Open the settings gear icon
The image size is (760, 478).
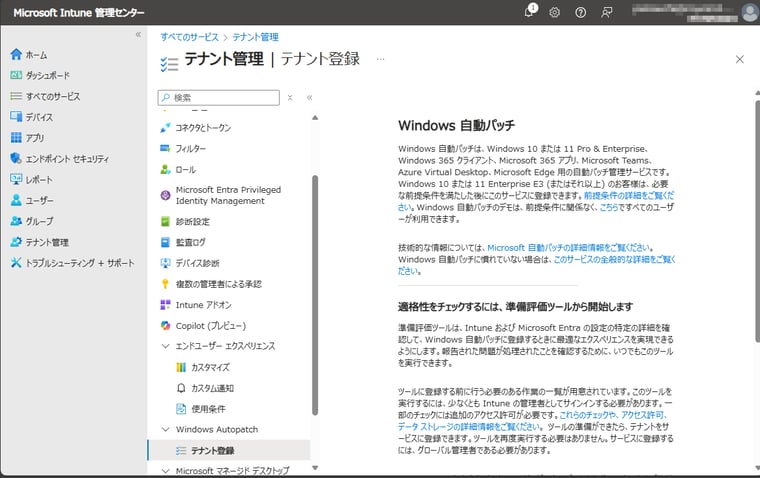pyautogui.click(x=554, y=13)
